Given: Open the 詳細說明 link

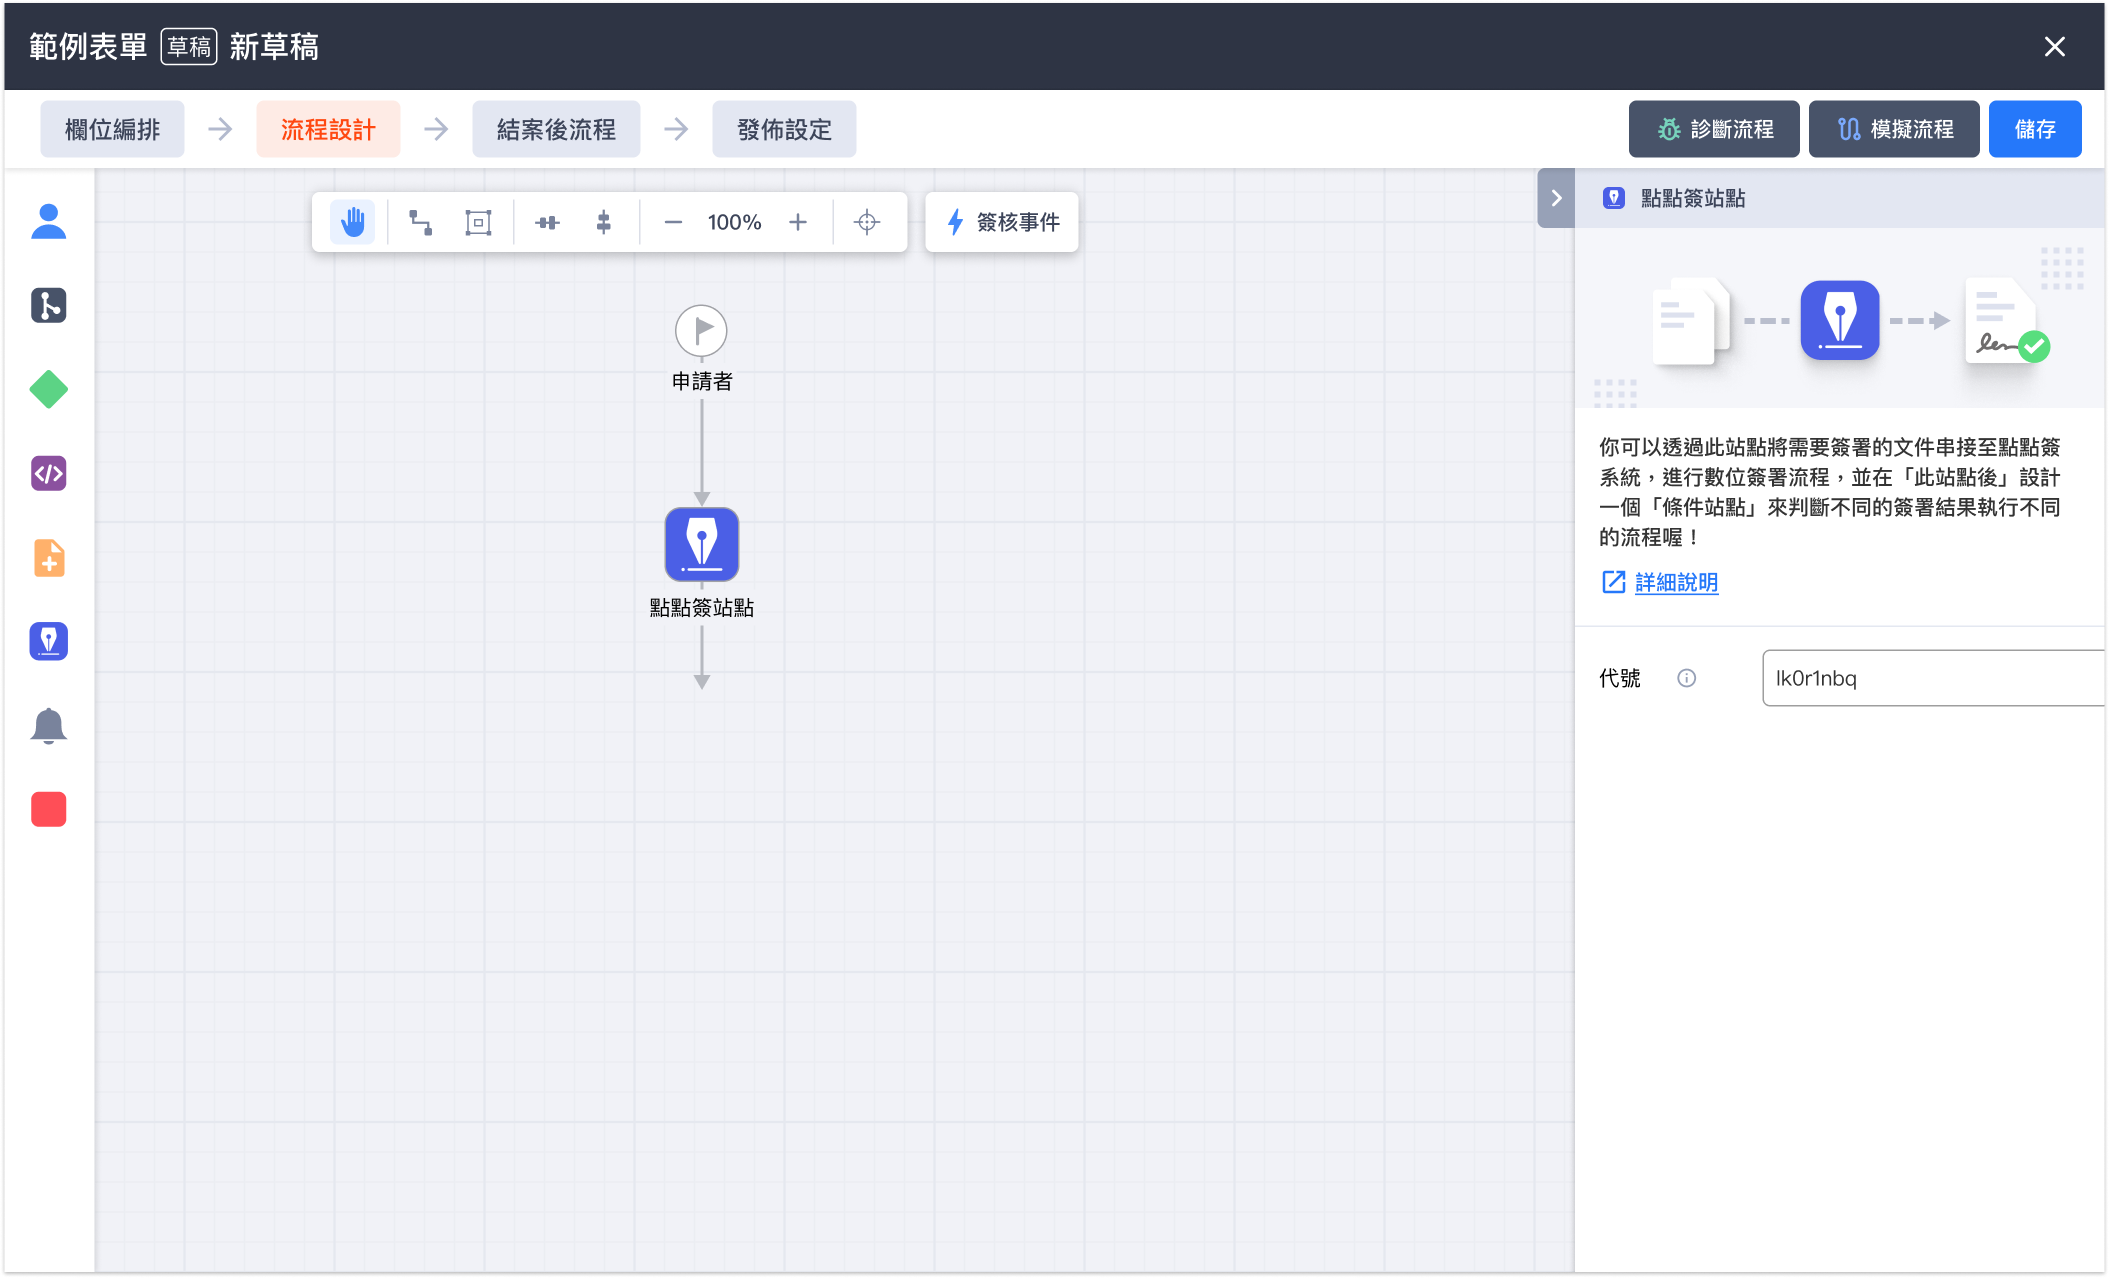Looking at the screenshot, I should [x=1676, y=582].
